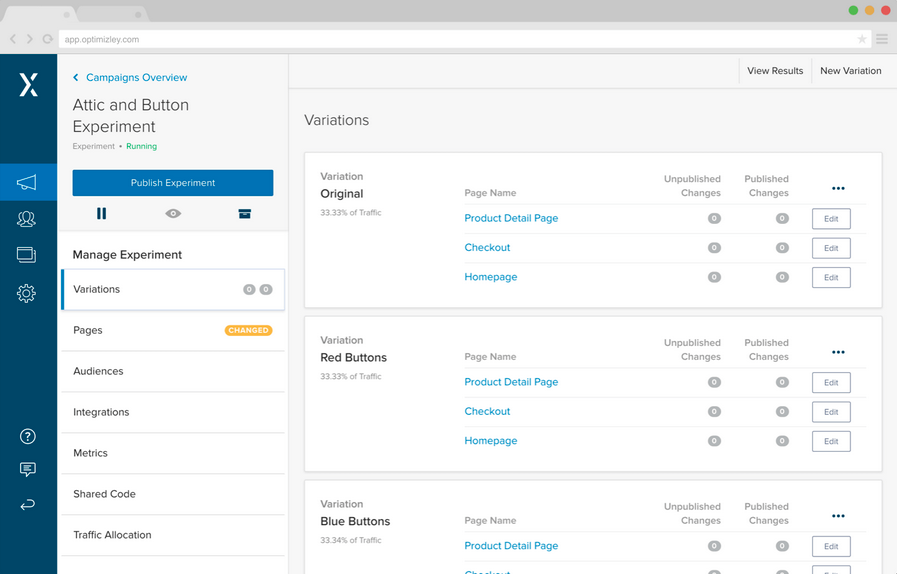
Task: Open the browser hamburger menu
Action: pyautogui.click(x=882, y=39)
